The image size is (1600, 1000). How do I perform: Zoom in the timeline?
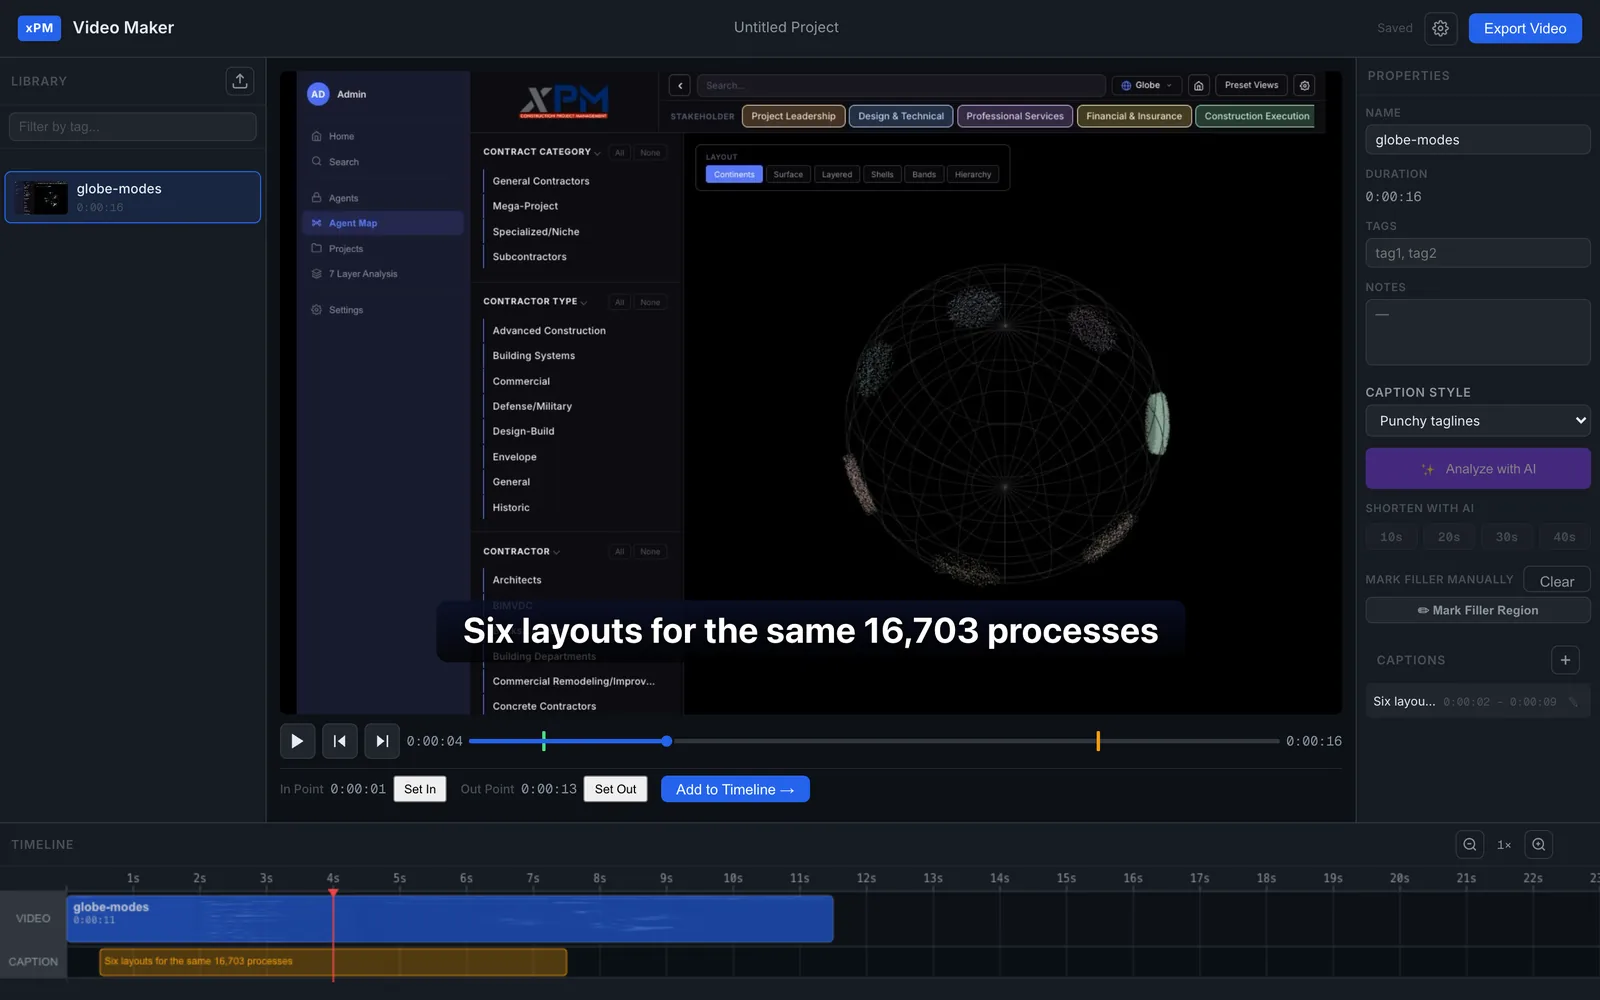pos(1539,844)
